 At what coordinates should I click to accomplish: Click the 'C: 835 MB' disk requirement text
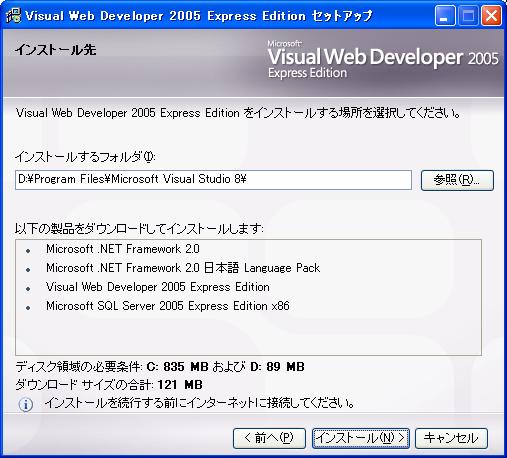pyautogui.click(x=177, y=367)
